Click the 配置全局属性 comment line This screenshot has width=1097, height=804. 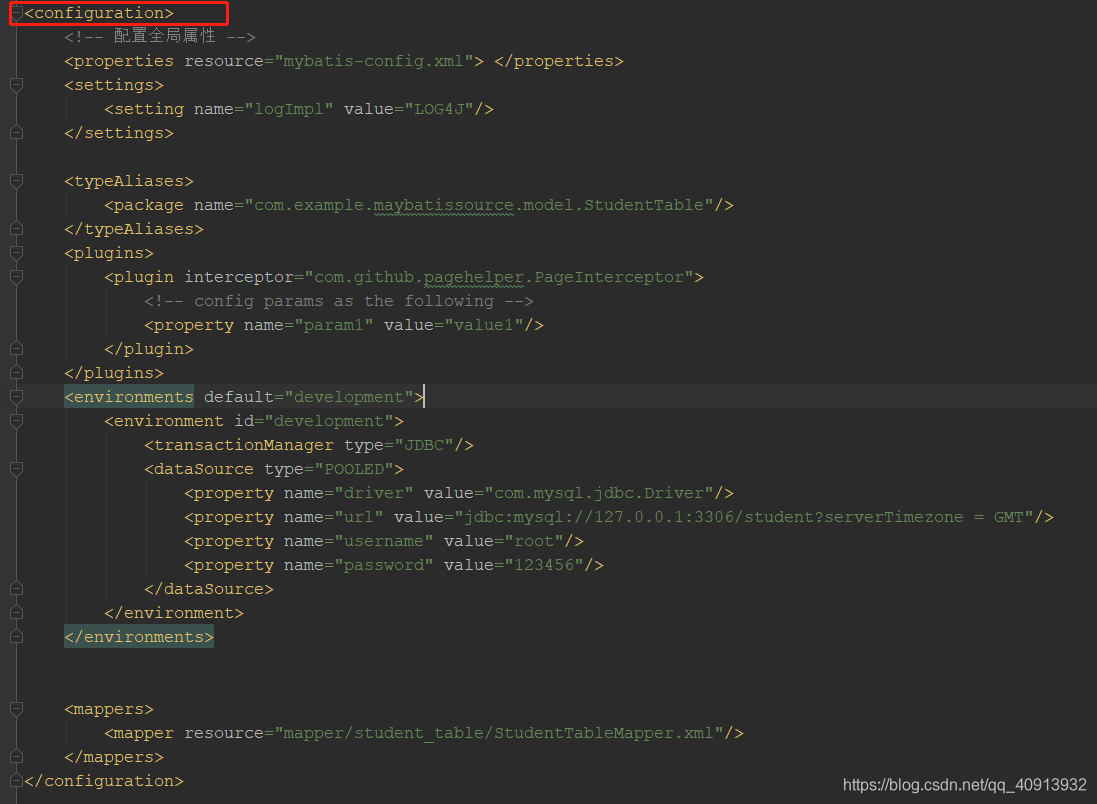(x=160, y=36)
